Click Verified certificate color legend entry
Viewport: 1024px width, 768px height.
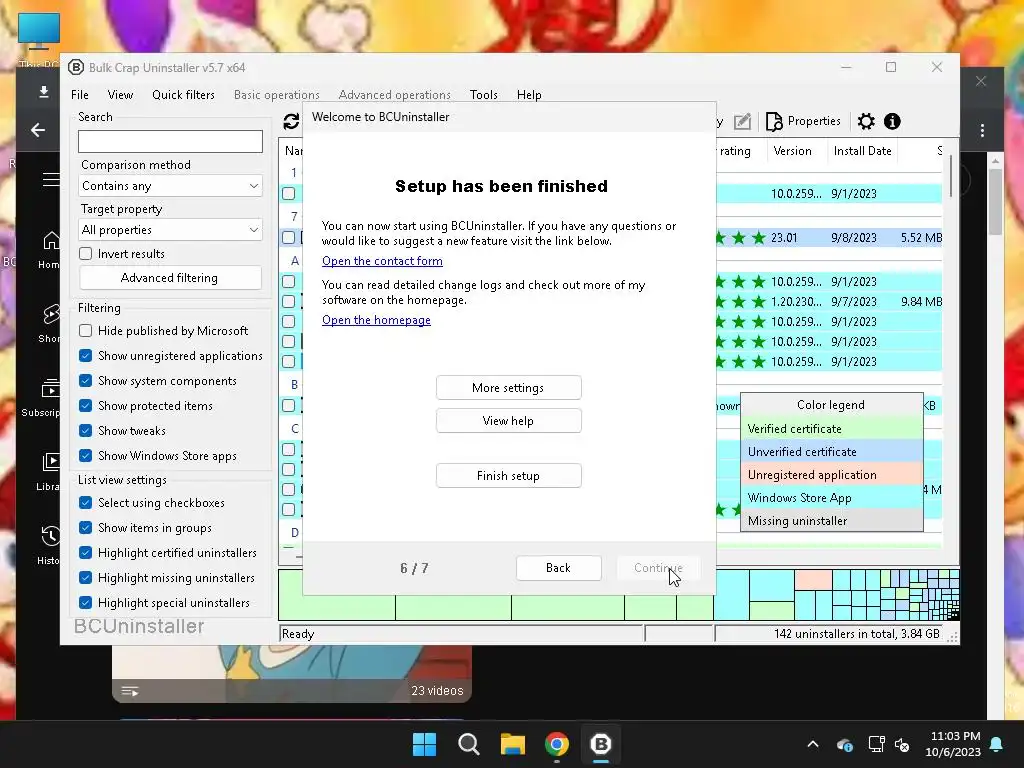pyautogui.click(x=831, y=429)
